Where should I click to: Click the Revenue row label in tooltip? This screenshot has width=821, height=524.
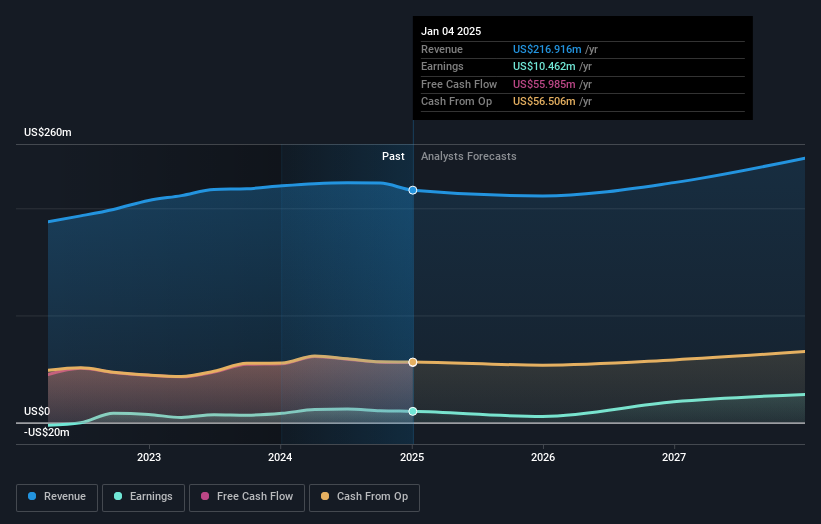(x=442, y=49)
